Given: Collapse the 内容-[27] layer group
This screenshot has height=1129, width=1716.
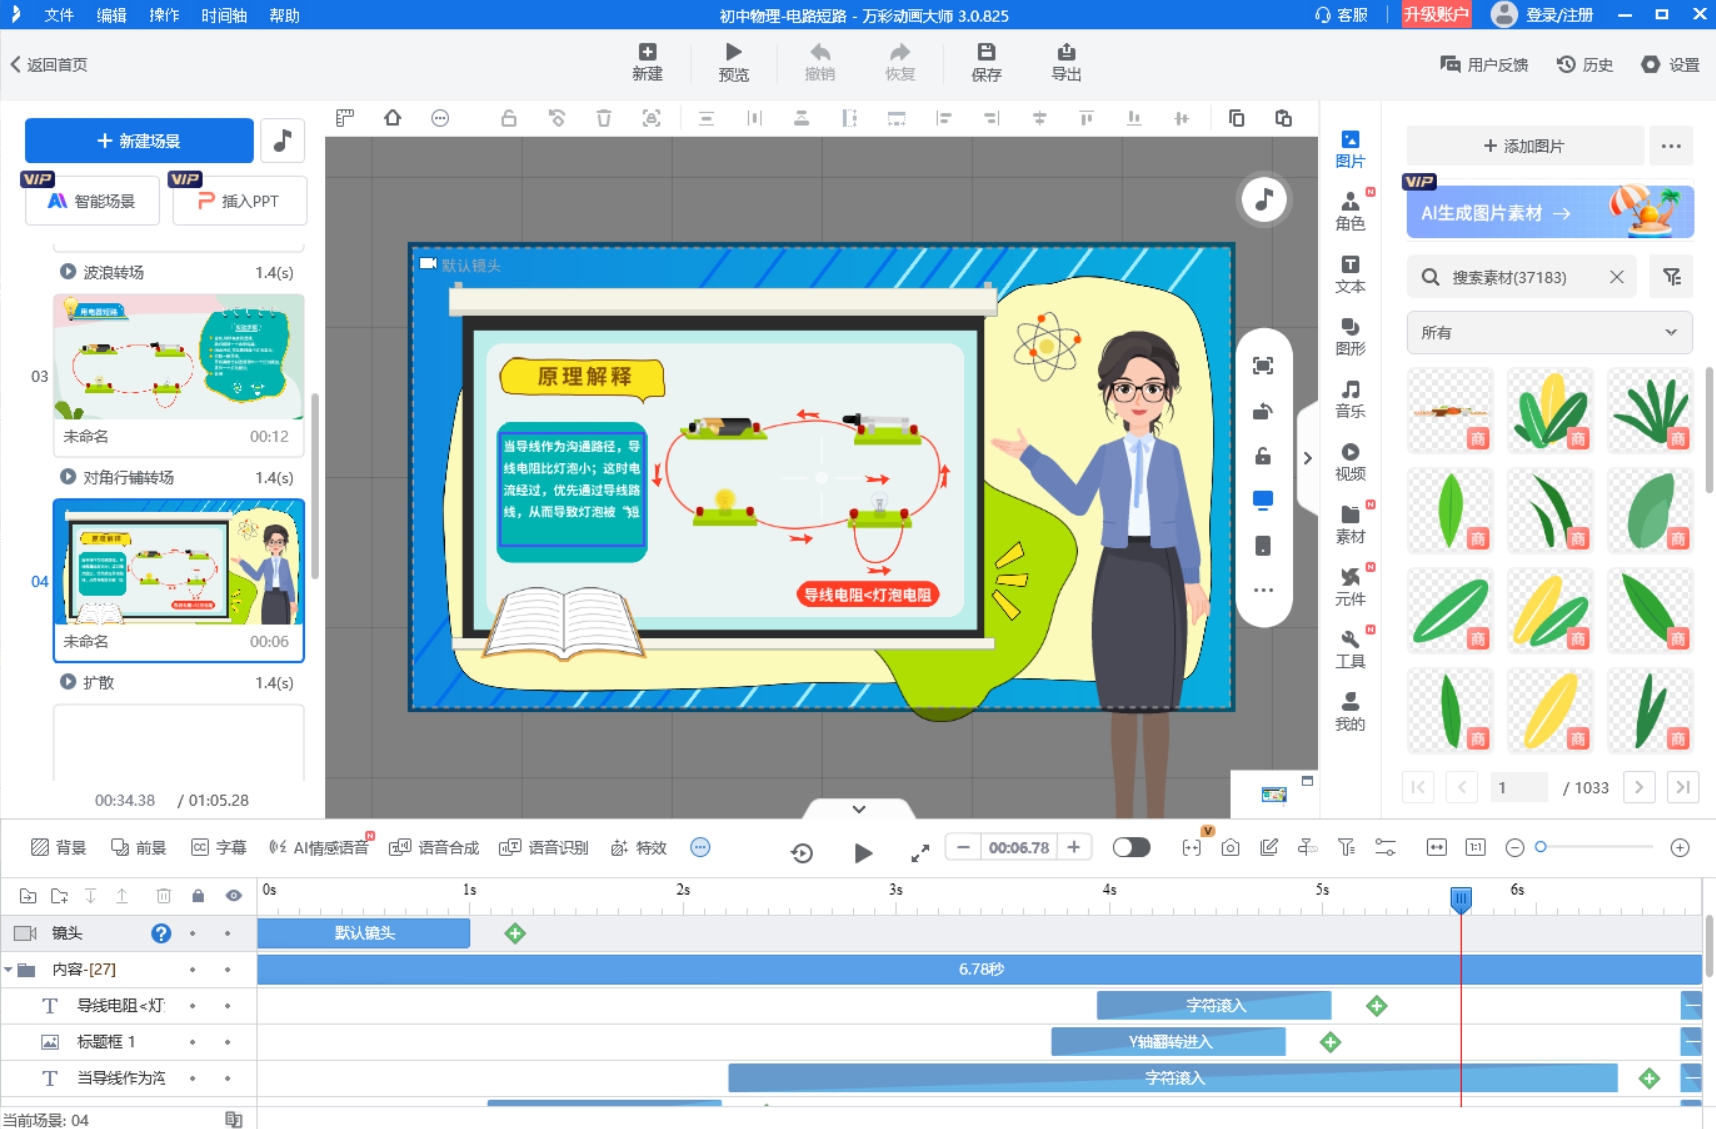Looking at the screenshot, I should click(9, 970).
